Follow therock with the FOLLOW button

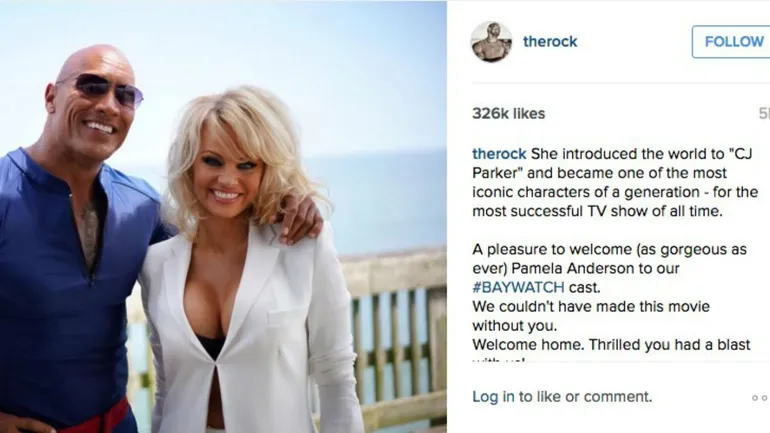coord(732,42)
